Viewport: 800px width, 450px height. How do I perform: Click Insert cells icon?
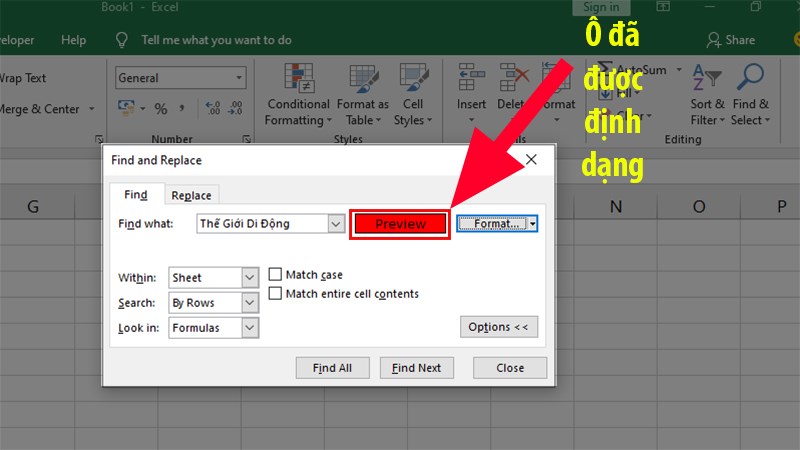click(x=471, y=78)
